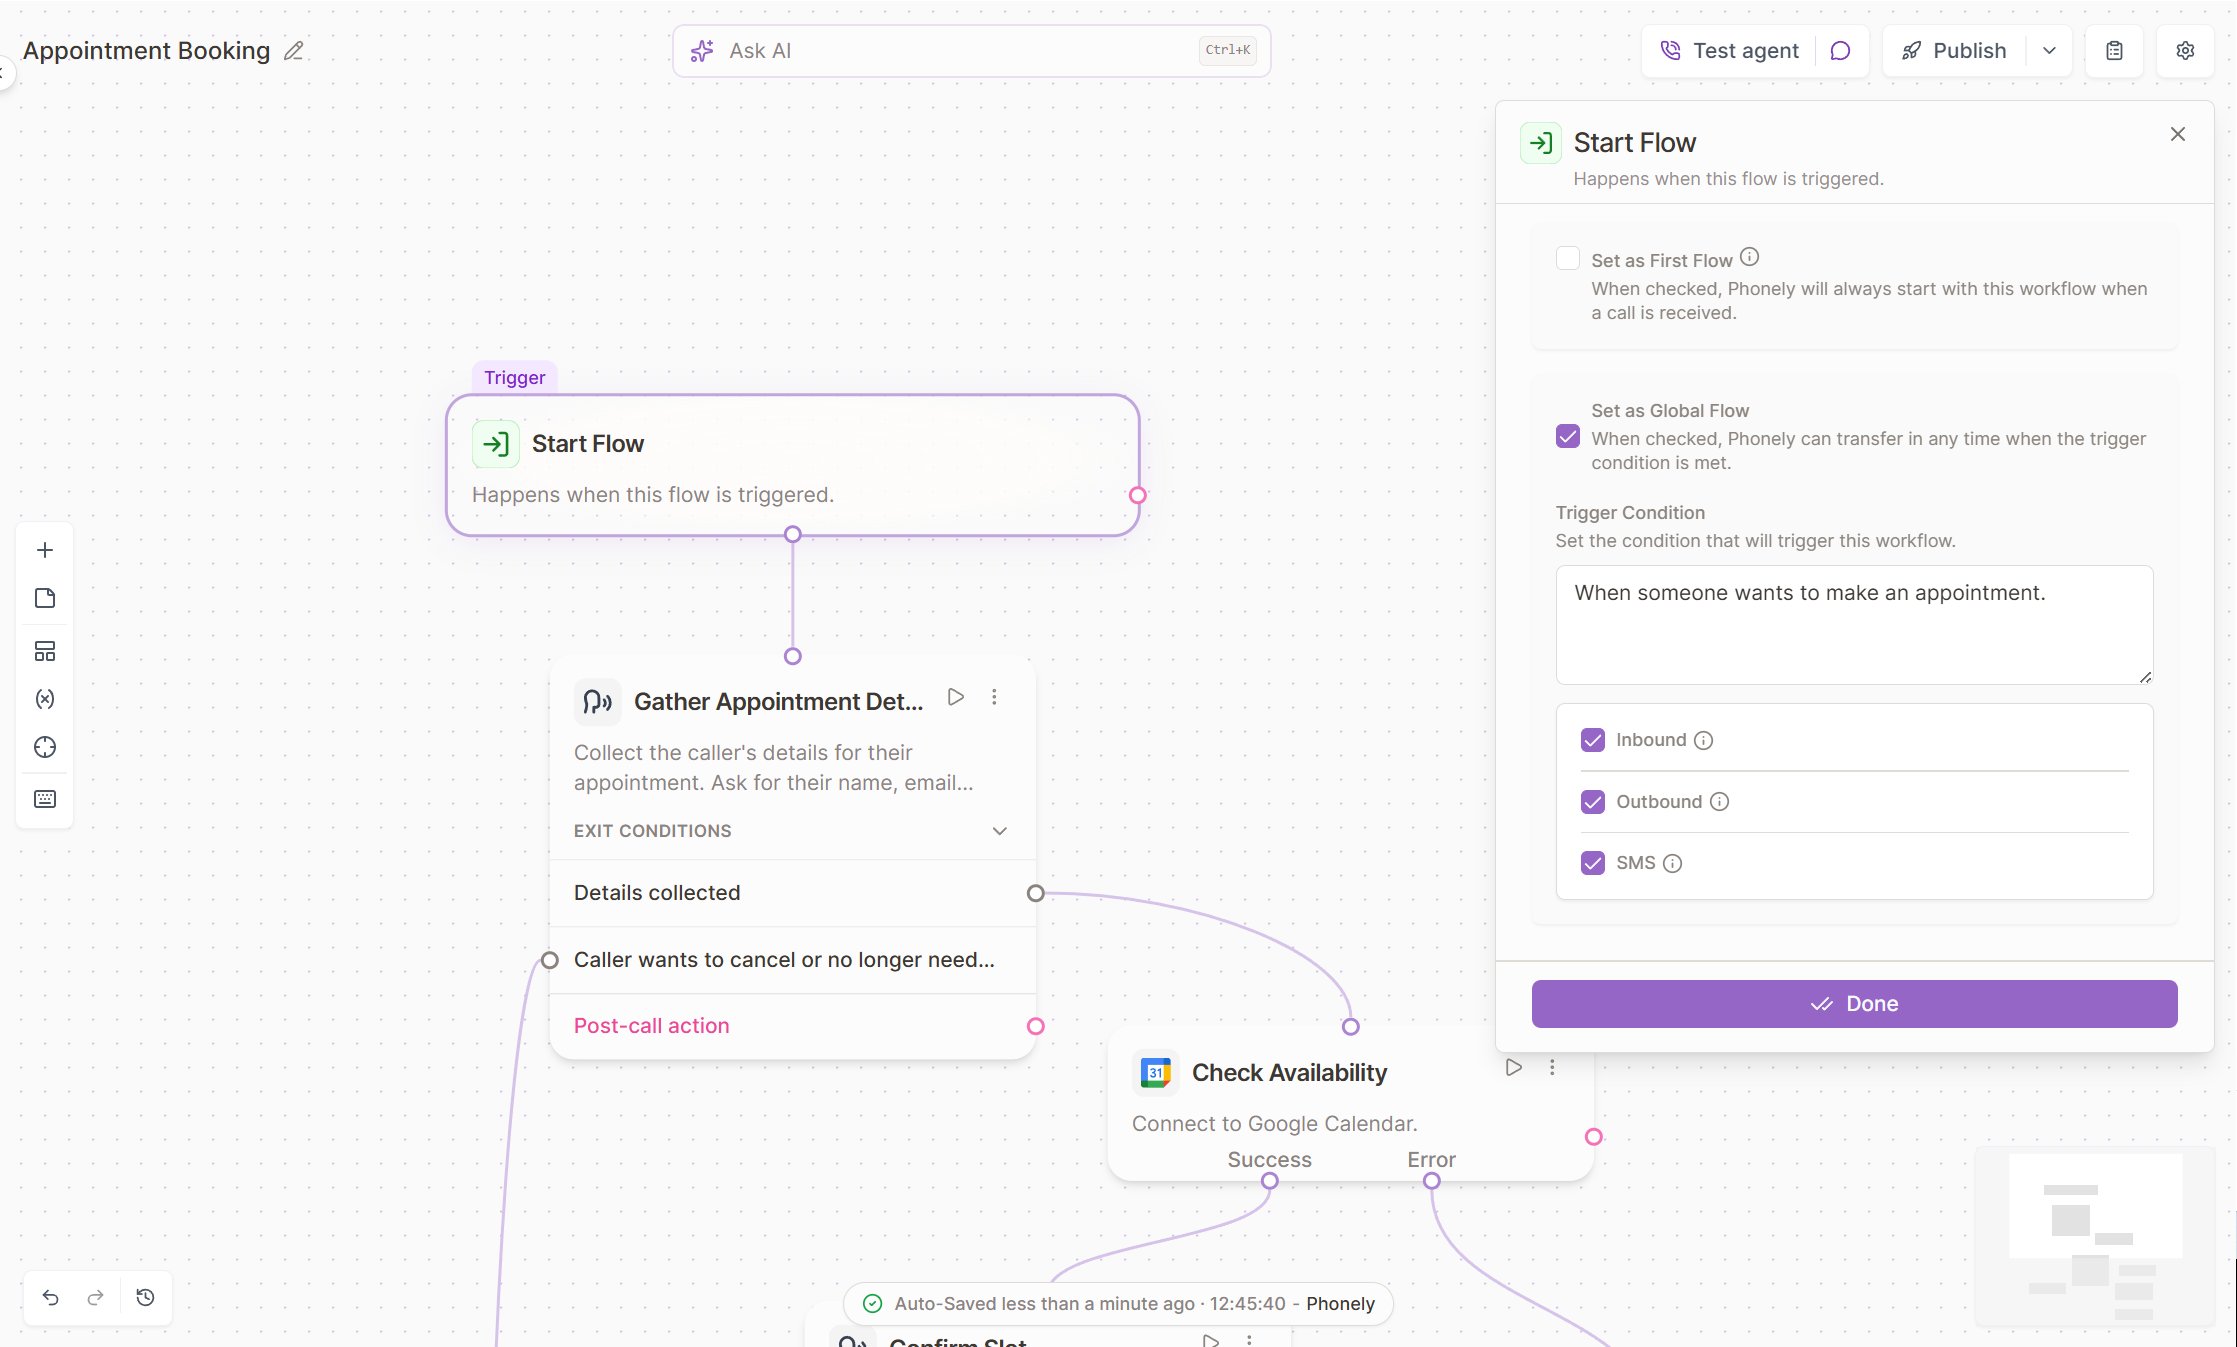
Task: Close the Start Flow panel
Action: [x=2178, y=134]
